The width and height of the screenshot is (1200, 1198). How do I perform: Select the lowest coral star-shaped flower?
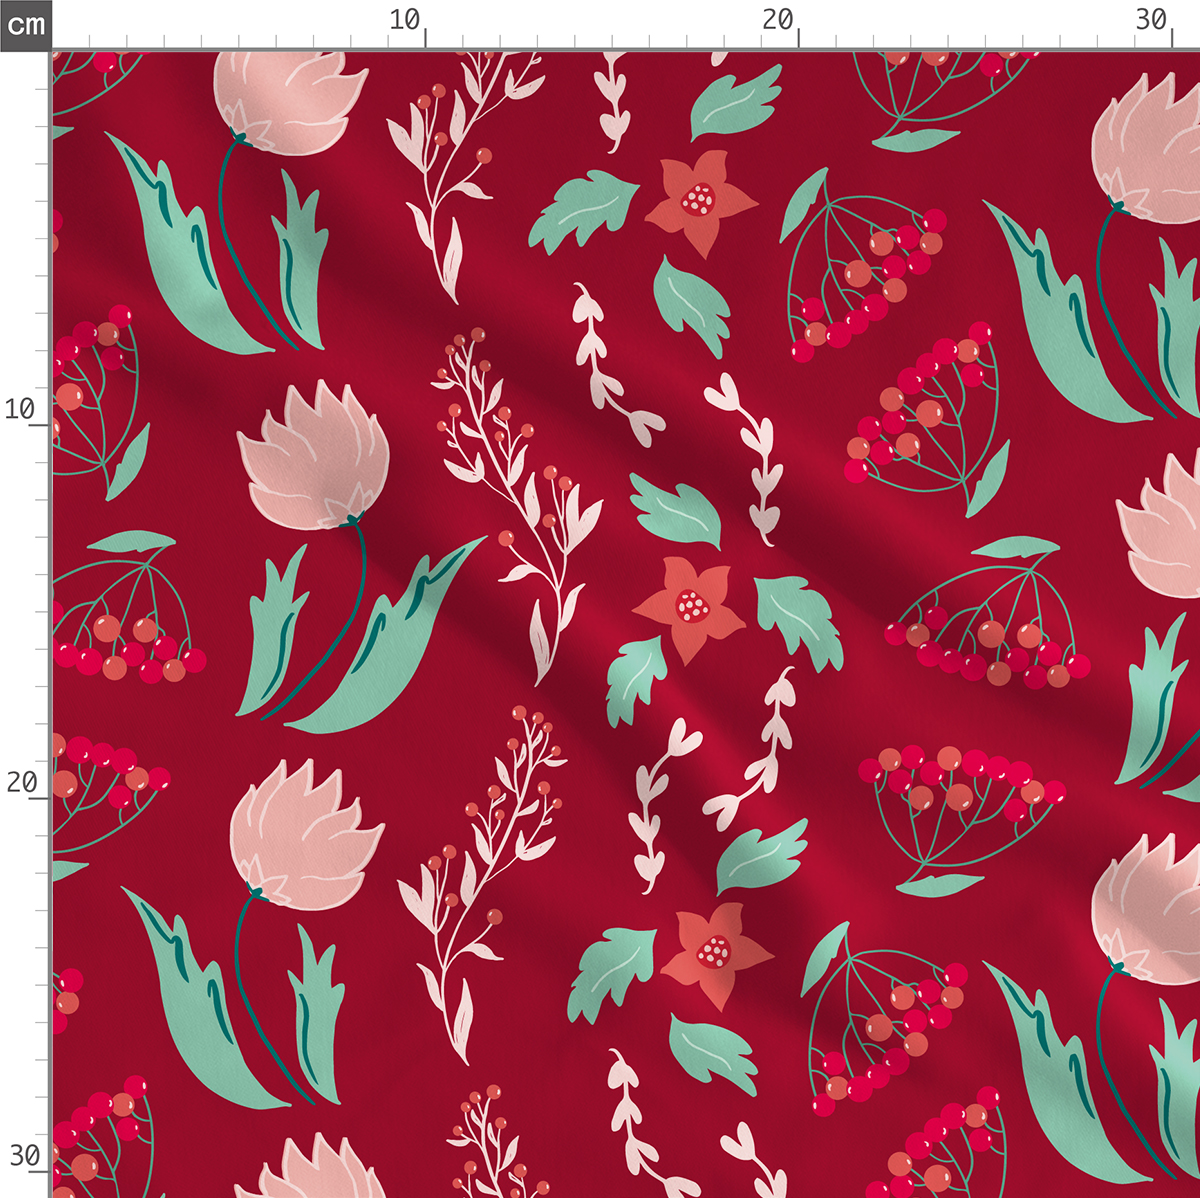click(714, 953)
